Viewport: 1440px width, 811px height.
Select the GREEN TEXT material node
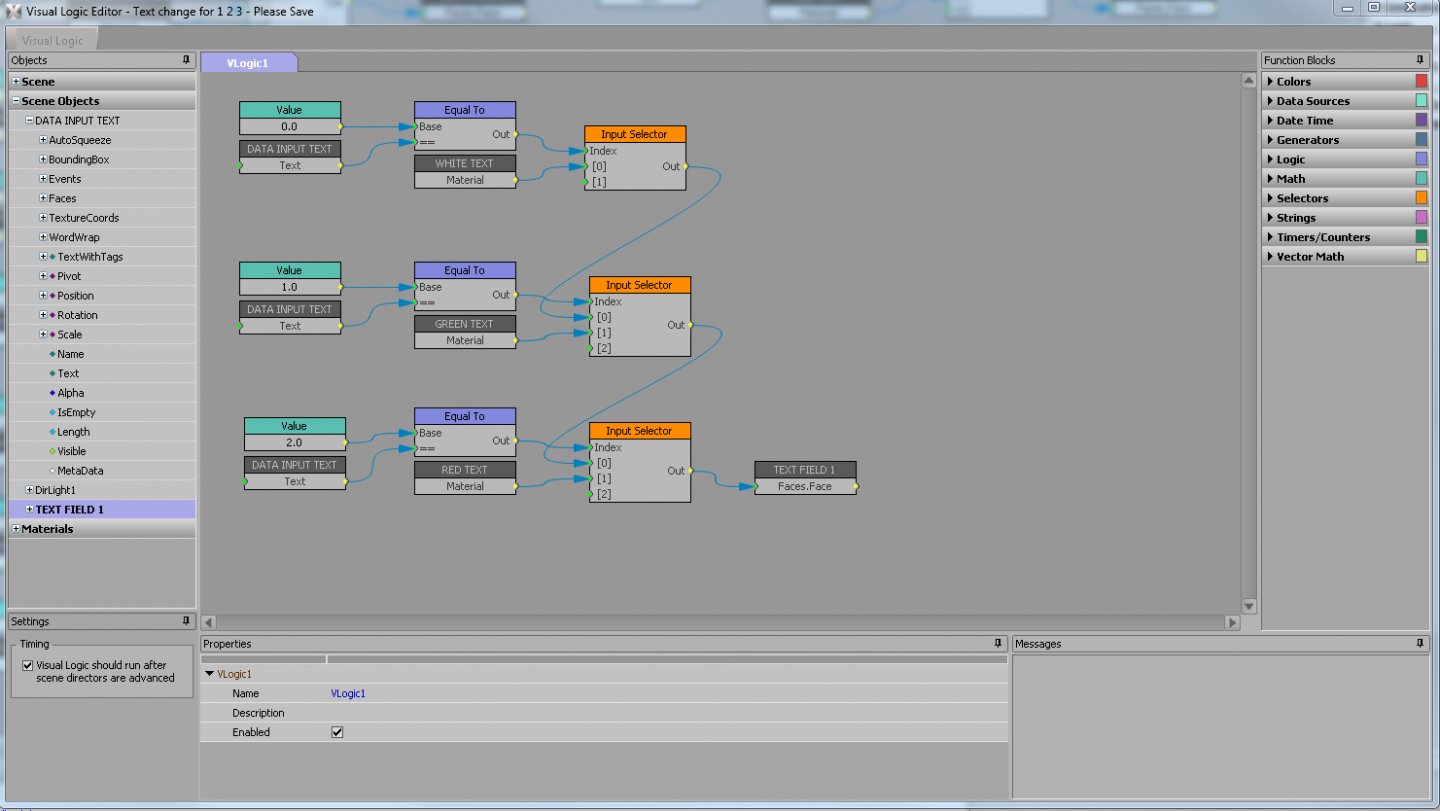465,332
